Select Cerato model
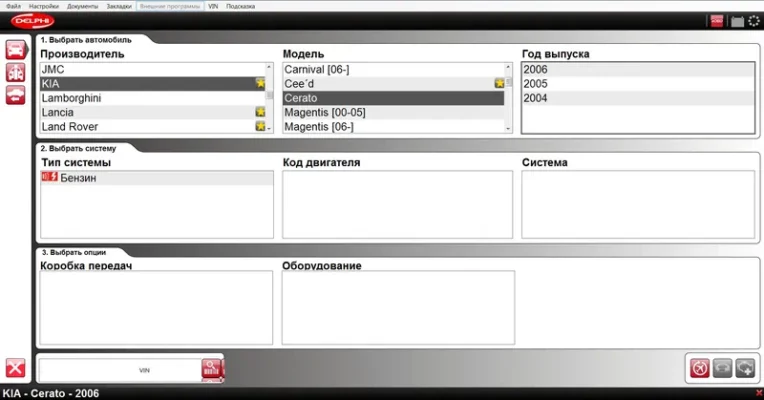 tap(393, 98)
